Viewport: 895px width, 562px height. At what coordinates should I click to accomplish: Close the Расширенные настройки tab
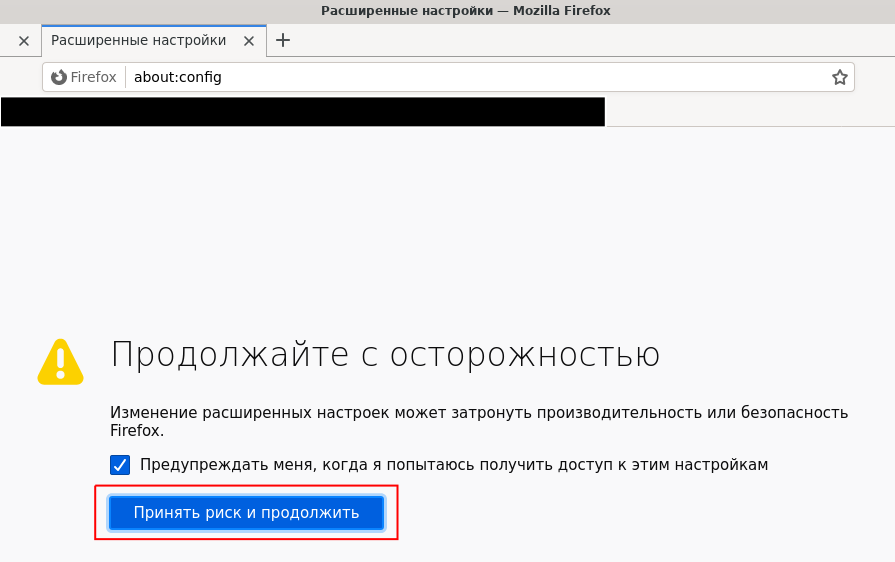pos(249,41)
